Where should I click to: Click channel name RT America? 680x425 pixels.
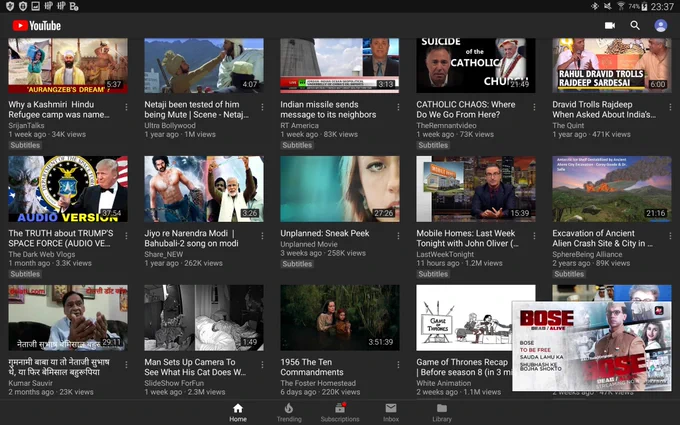[299, 125]
